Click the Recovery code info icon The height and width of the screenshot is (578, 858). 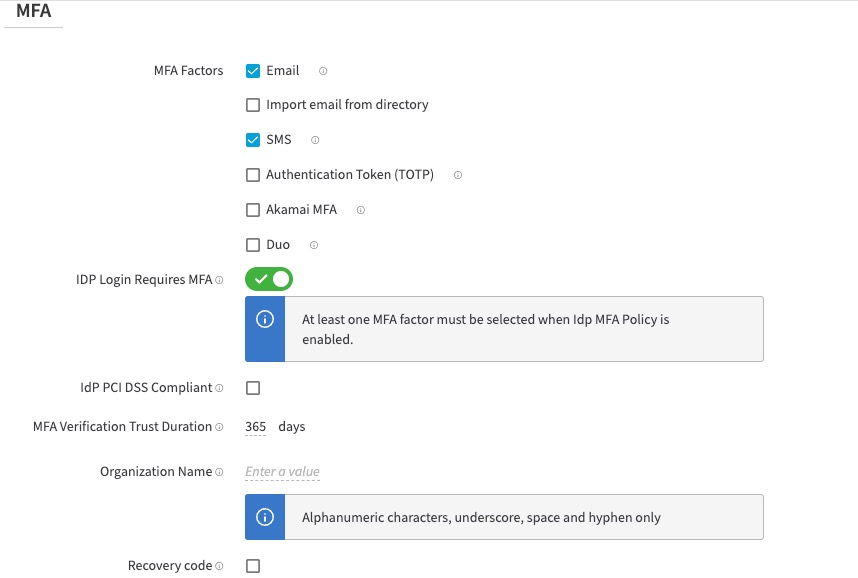[x=220, y=566]
